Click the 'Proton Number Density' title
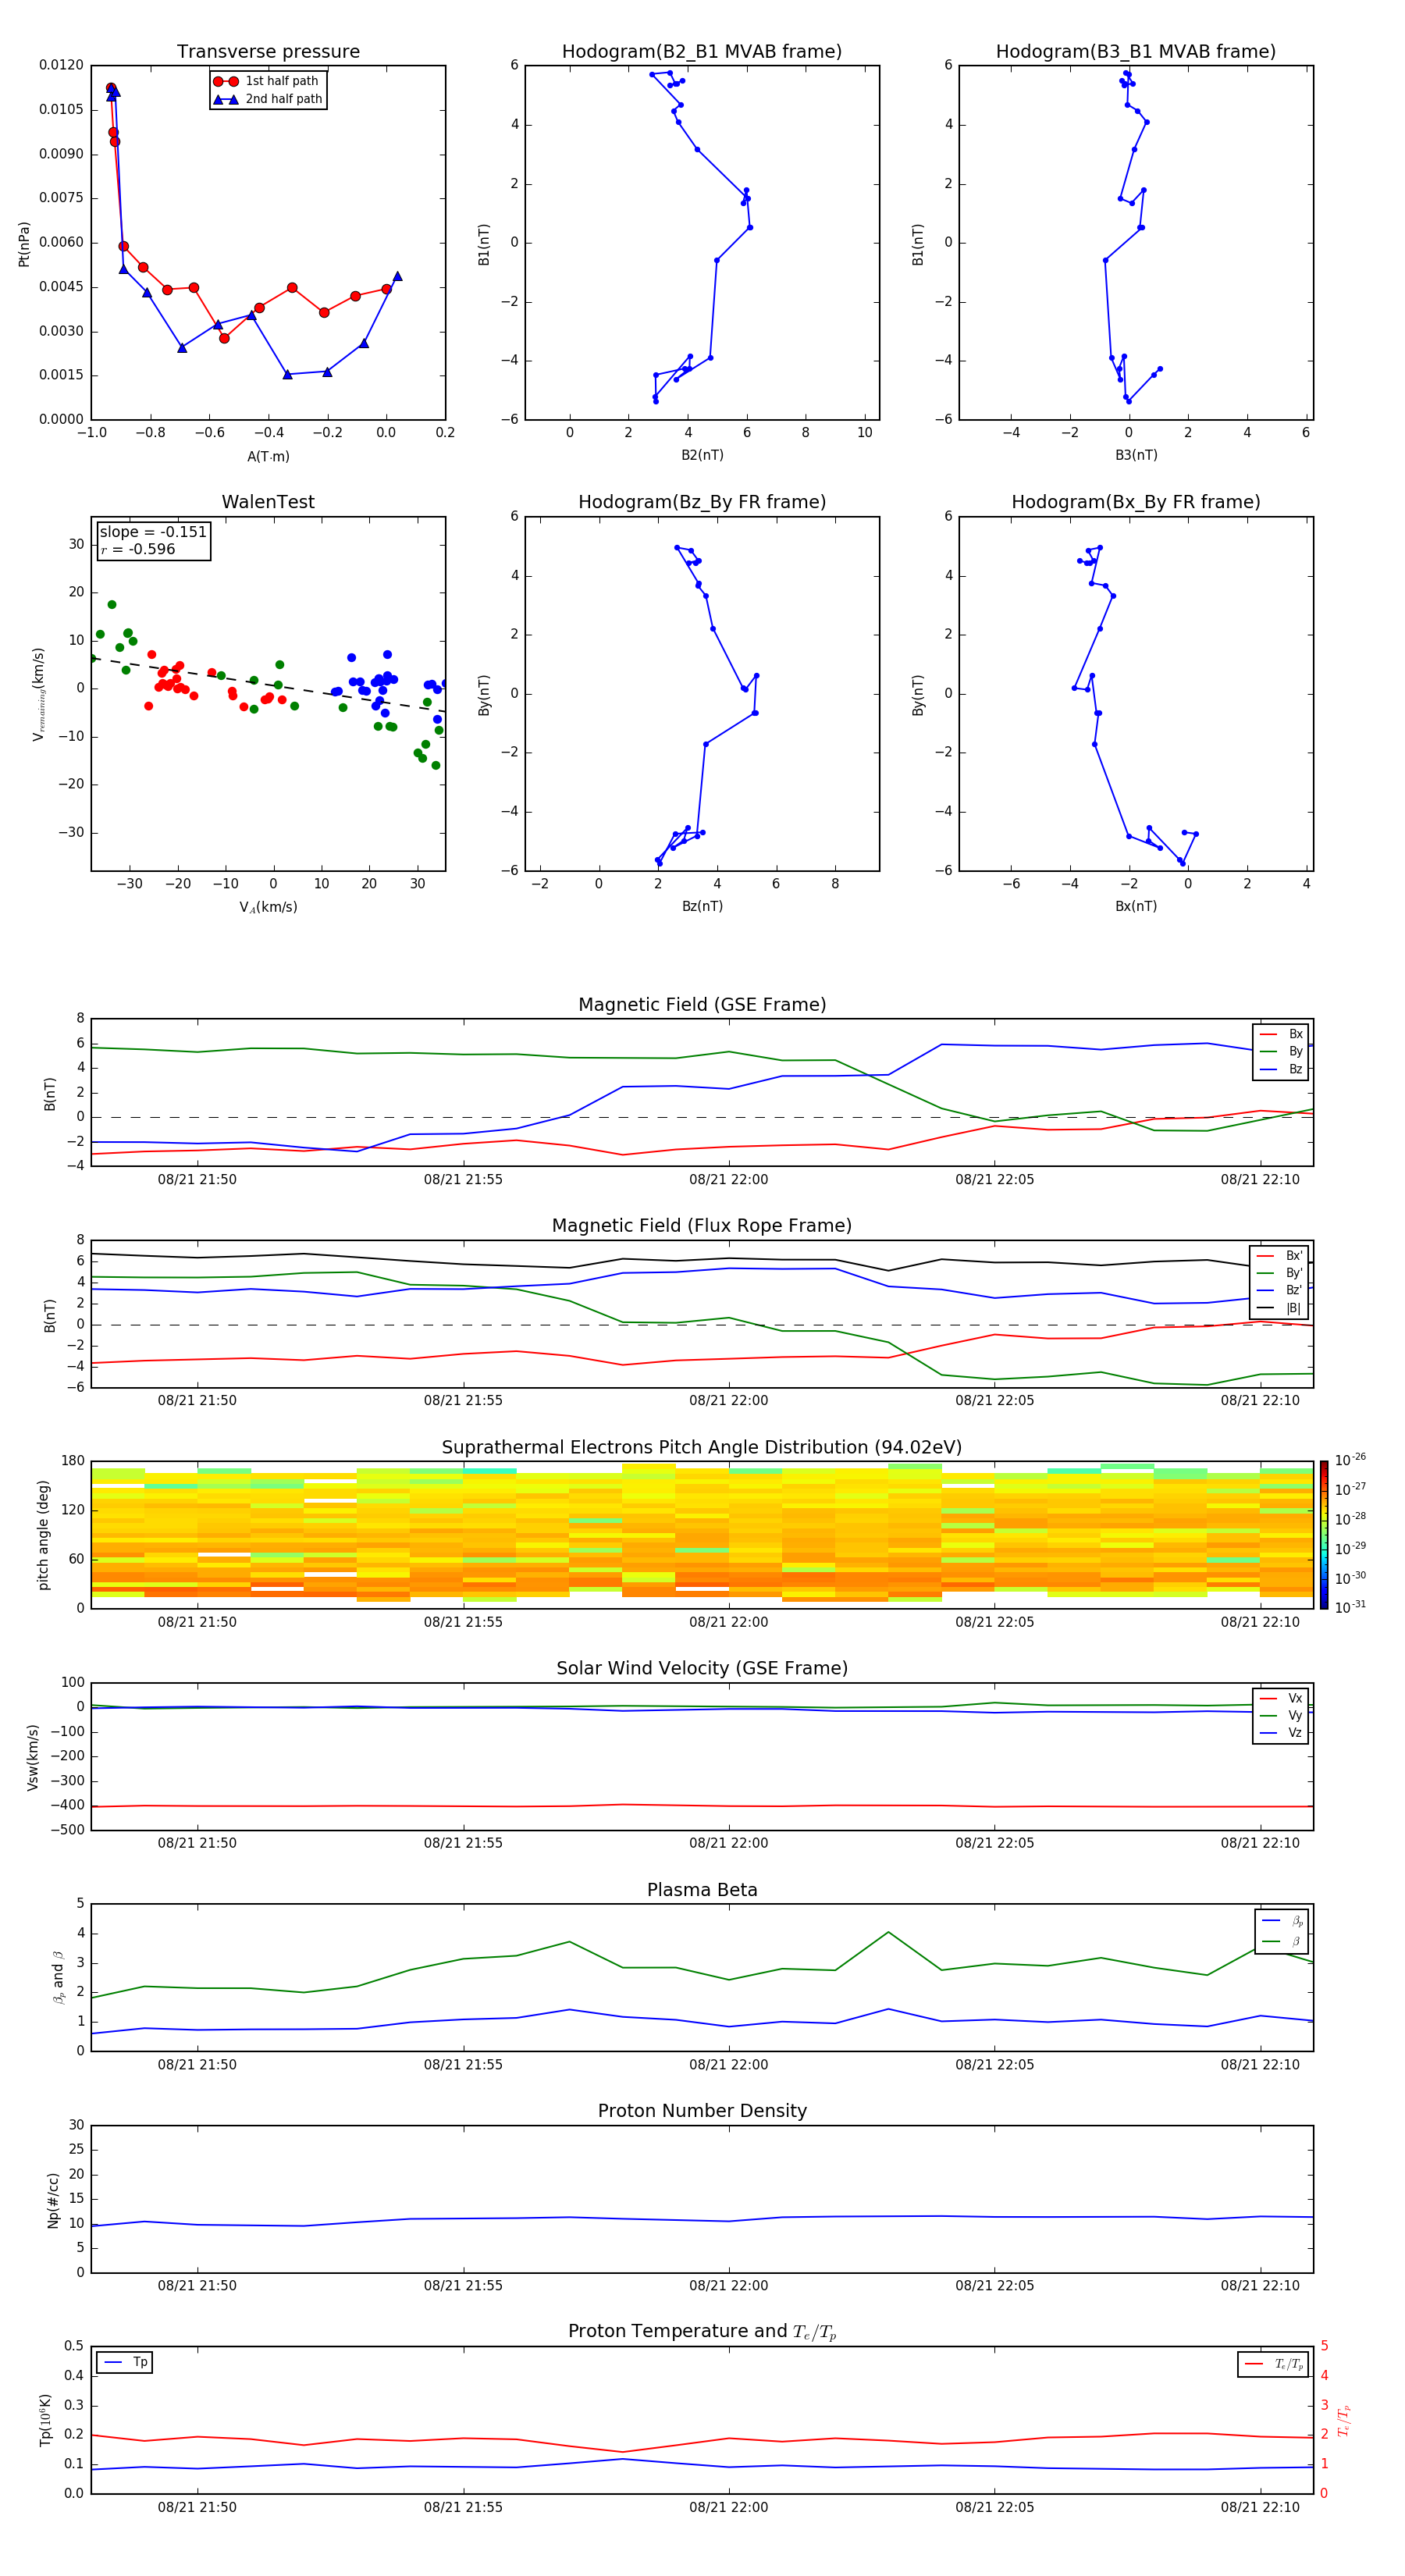The image size is (1405, 2576). click(x=702, y=2111)
